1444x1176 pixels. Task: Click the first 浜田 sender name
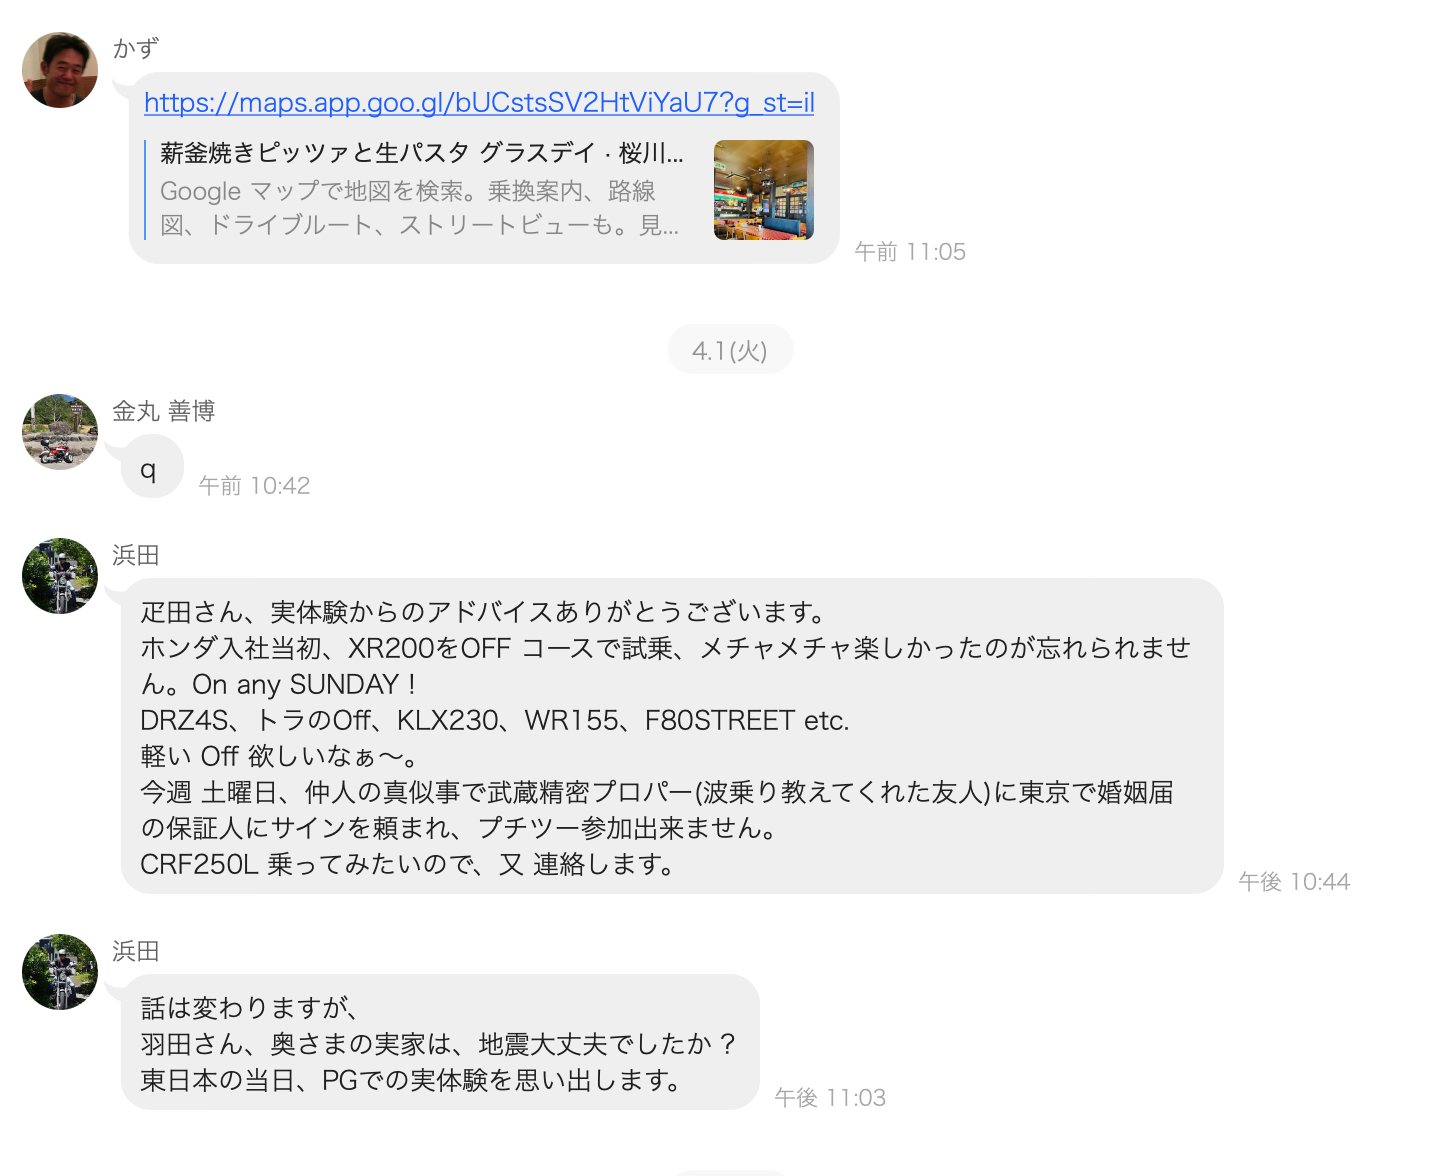pos(136,555)
